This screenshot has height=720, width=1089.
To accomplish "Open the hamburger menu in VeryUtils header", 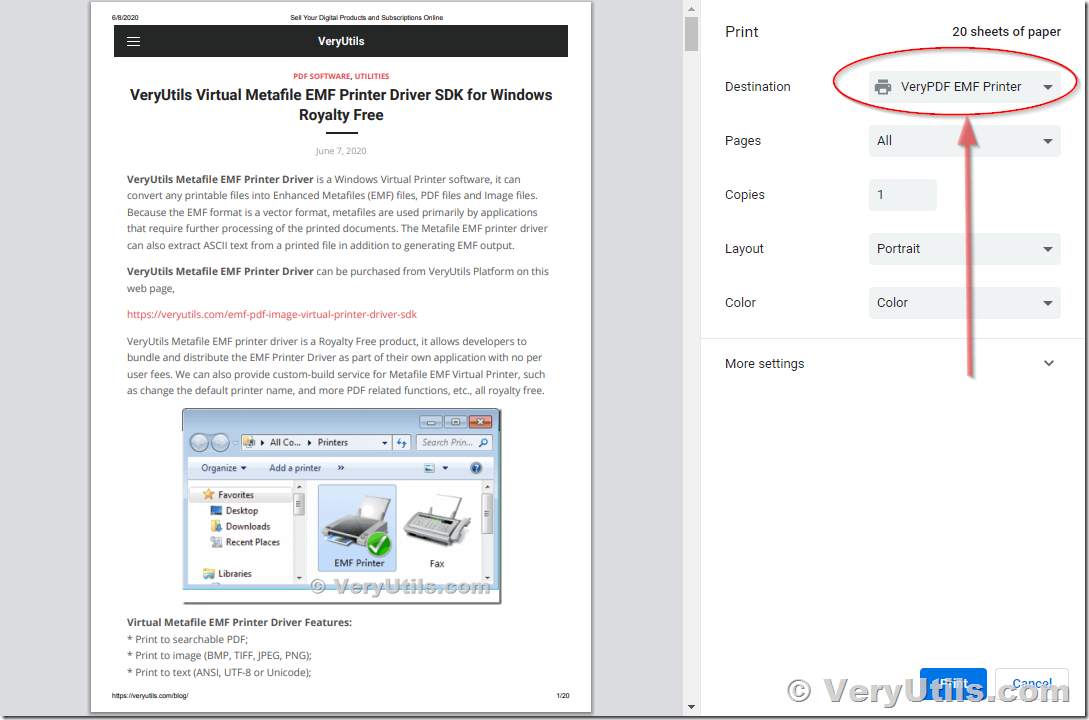I will (133, 42).
